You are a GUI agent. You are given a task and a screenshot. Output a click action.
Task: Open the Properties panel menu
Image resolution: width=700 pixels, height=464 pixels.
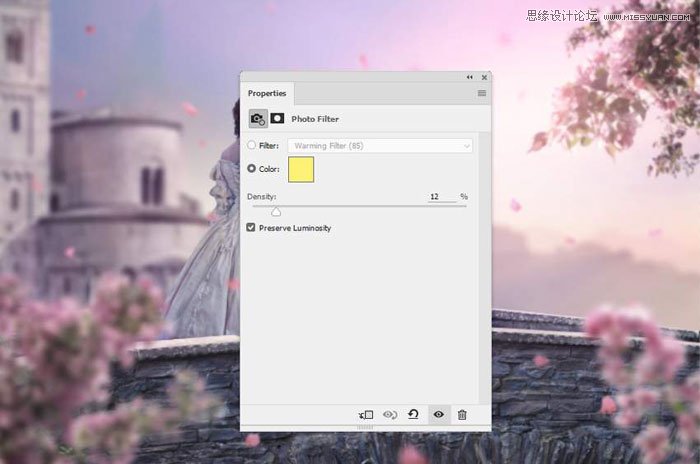(x=482, y=93)
